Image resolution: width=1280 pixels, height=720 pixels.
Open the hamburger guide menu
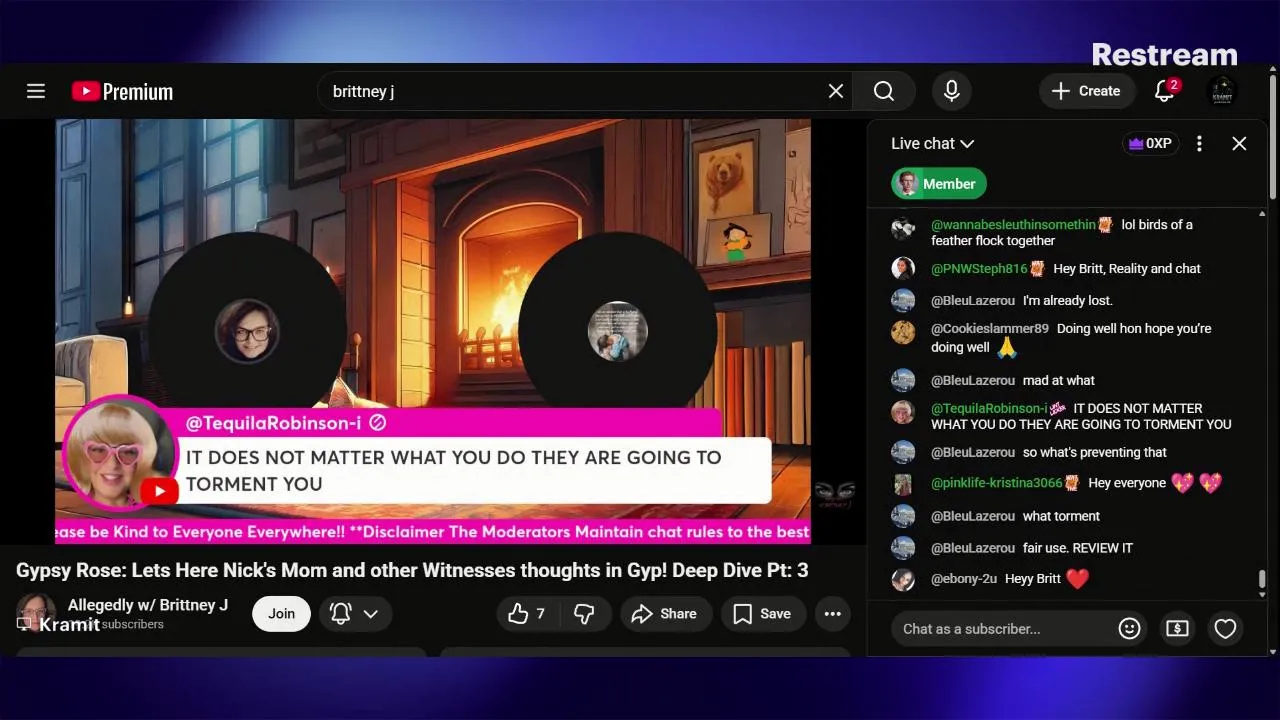point(36,91)
